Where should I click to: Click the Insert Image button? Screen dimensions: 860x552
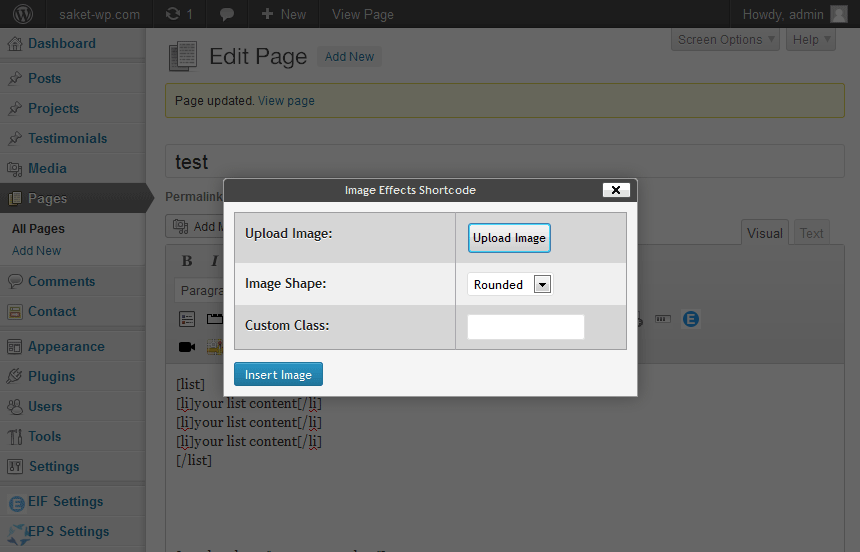click(278, 374)
